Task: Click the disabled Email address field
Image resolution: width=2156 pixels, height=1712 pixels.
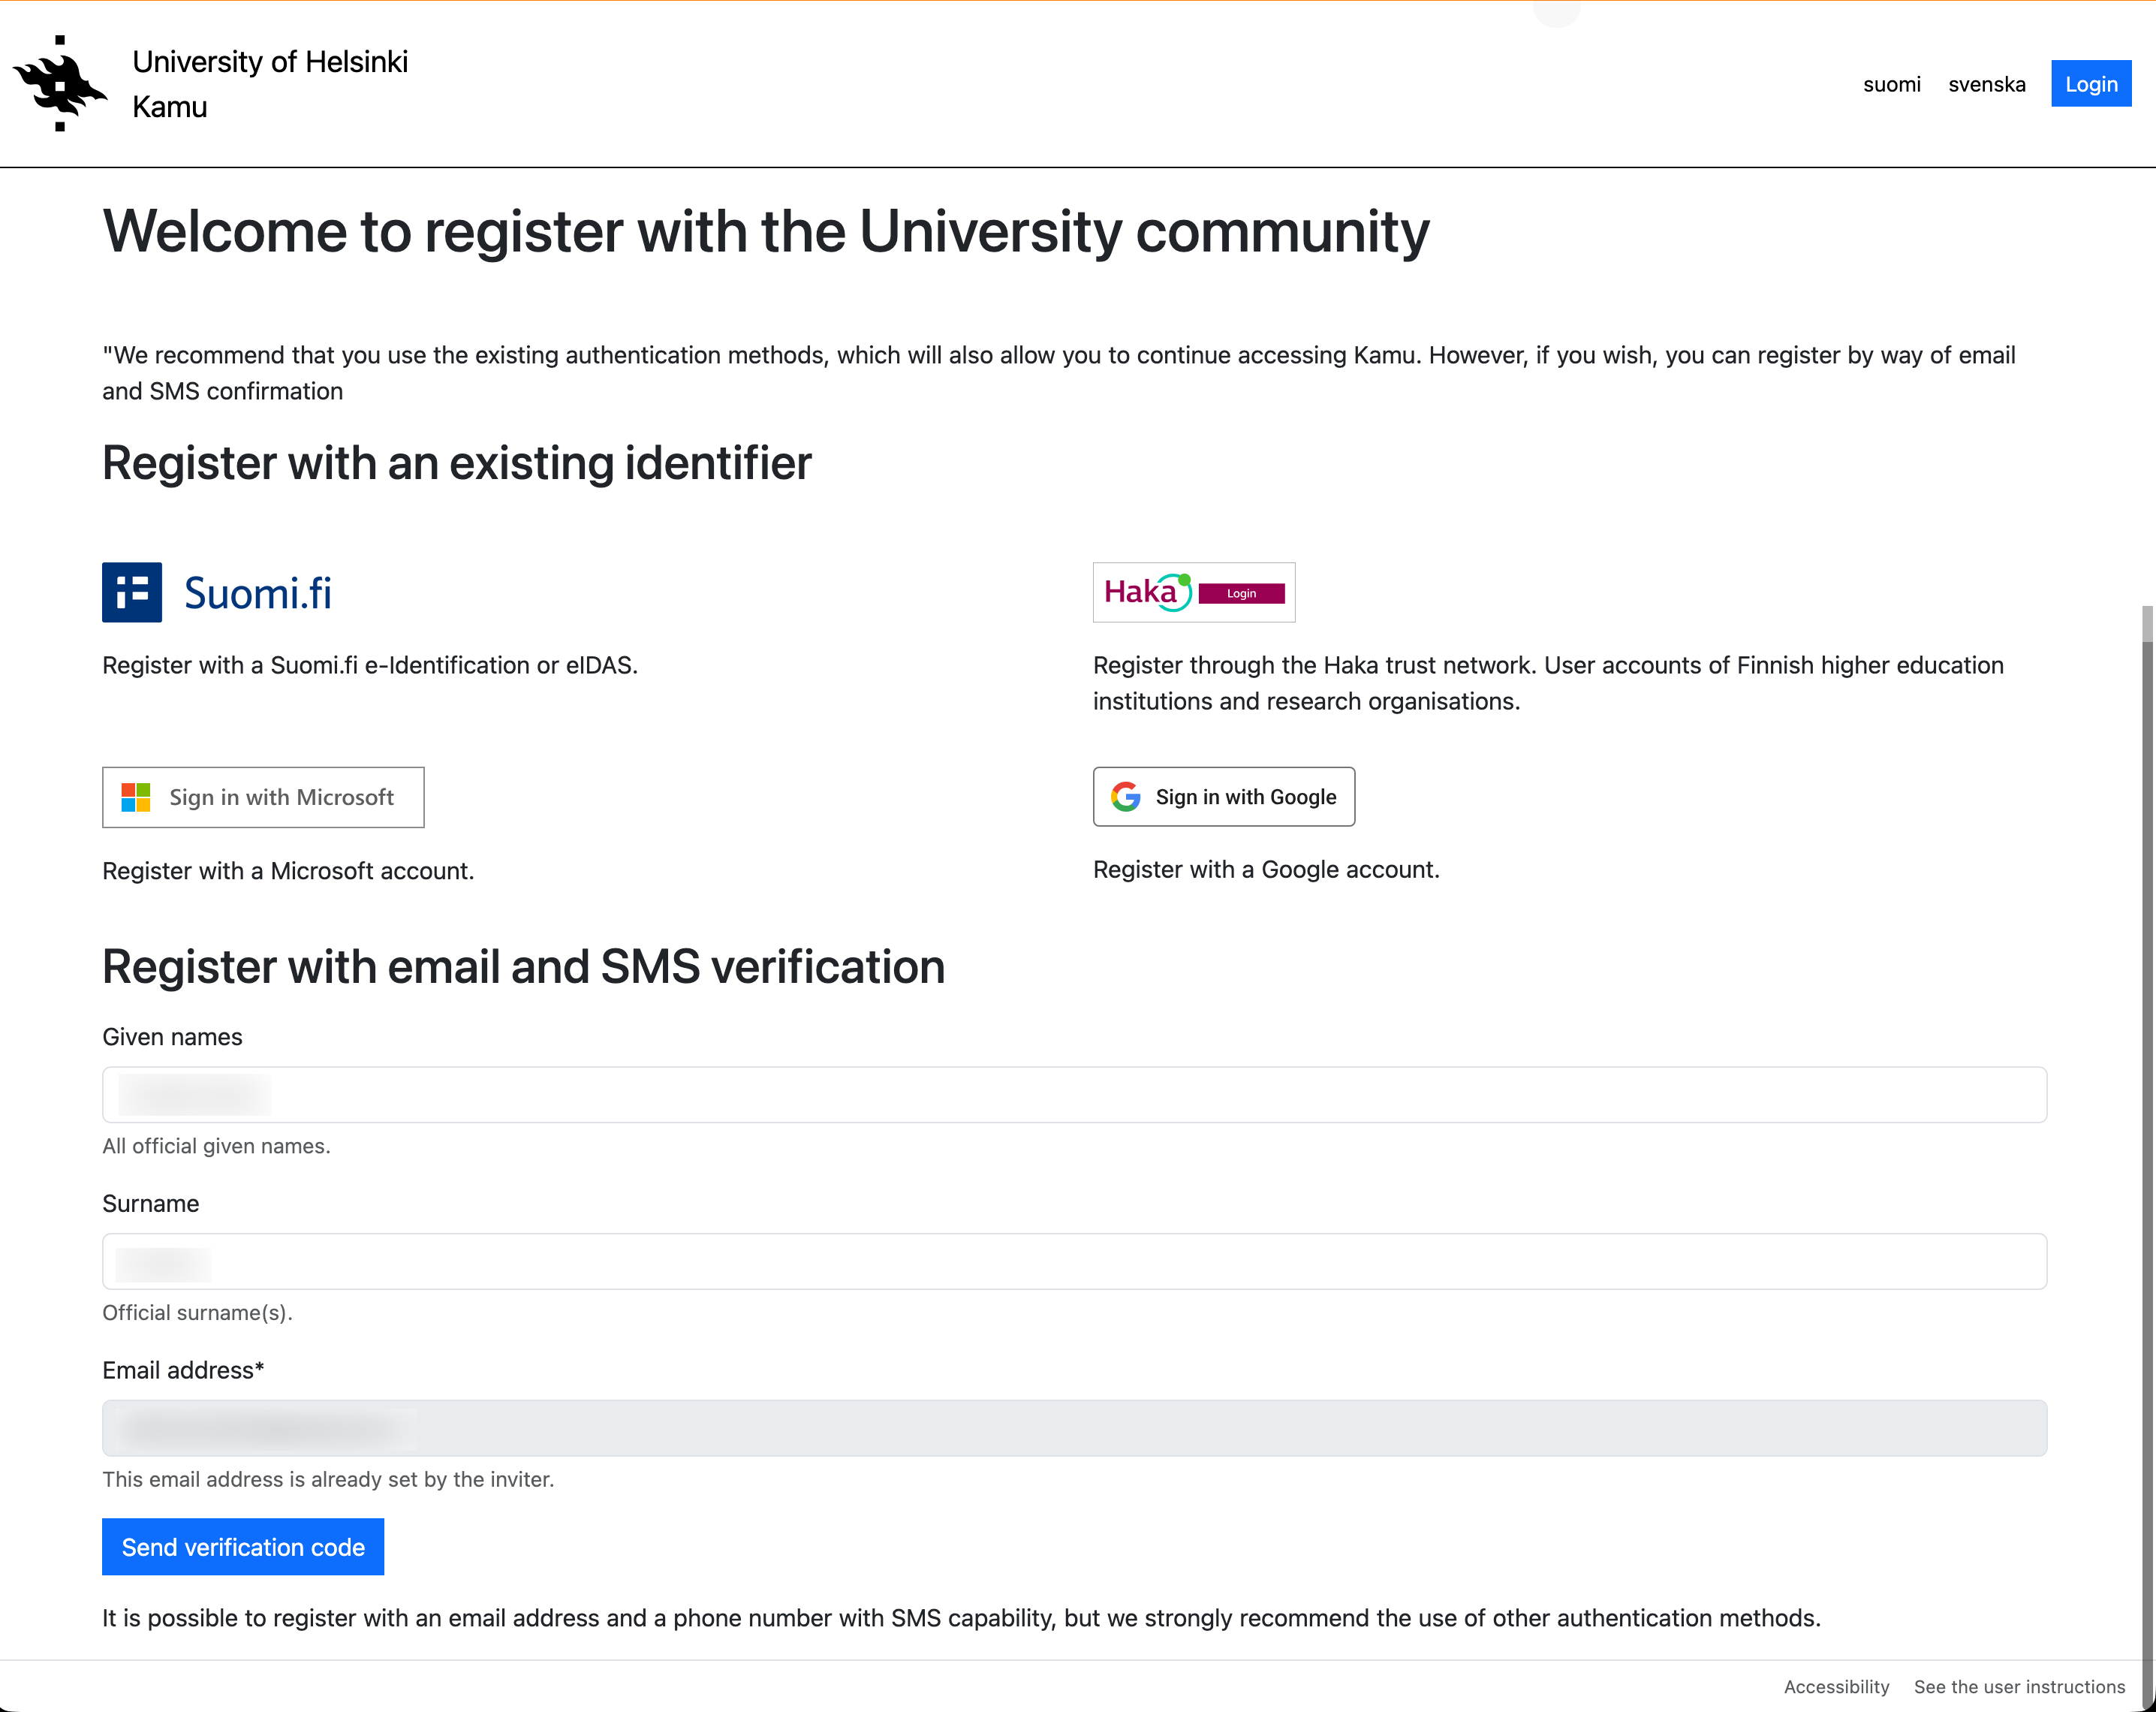Action: pos(1074,1427)
